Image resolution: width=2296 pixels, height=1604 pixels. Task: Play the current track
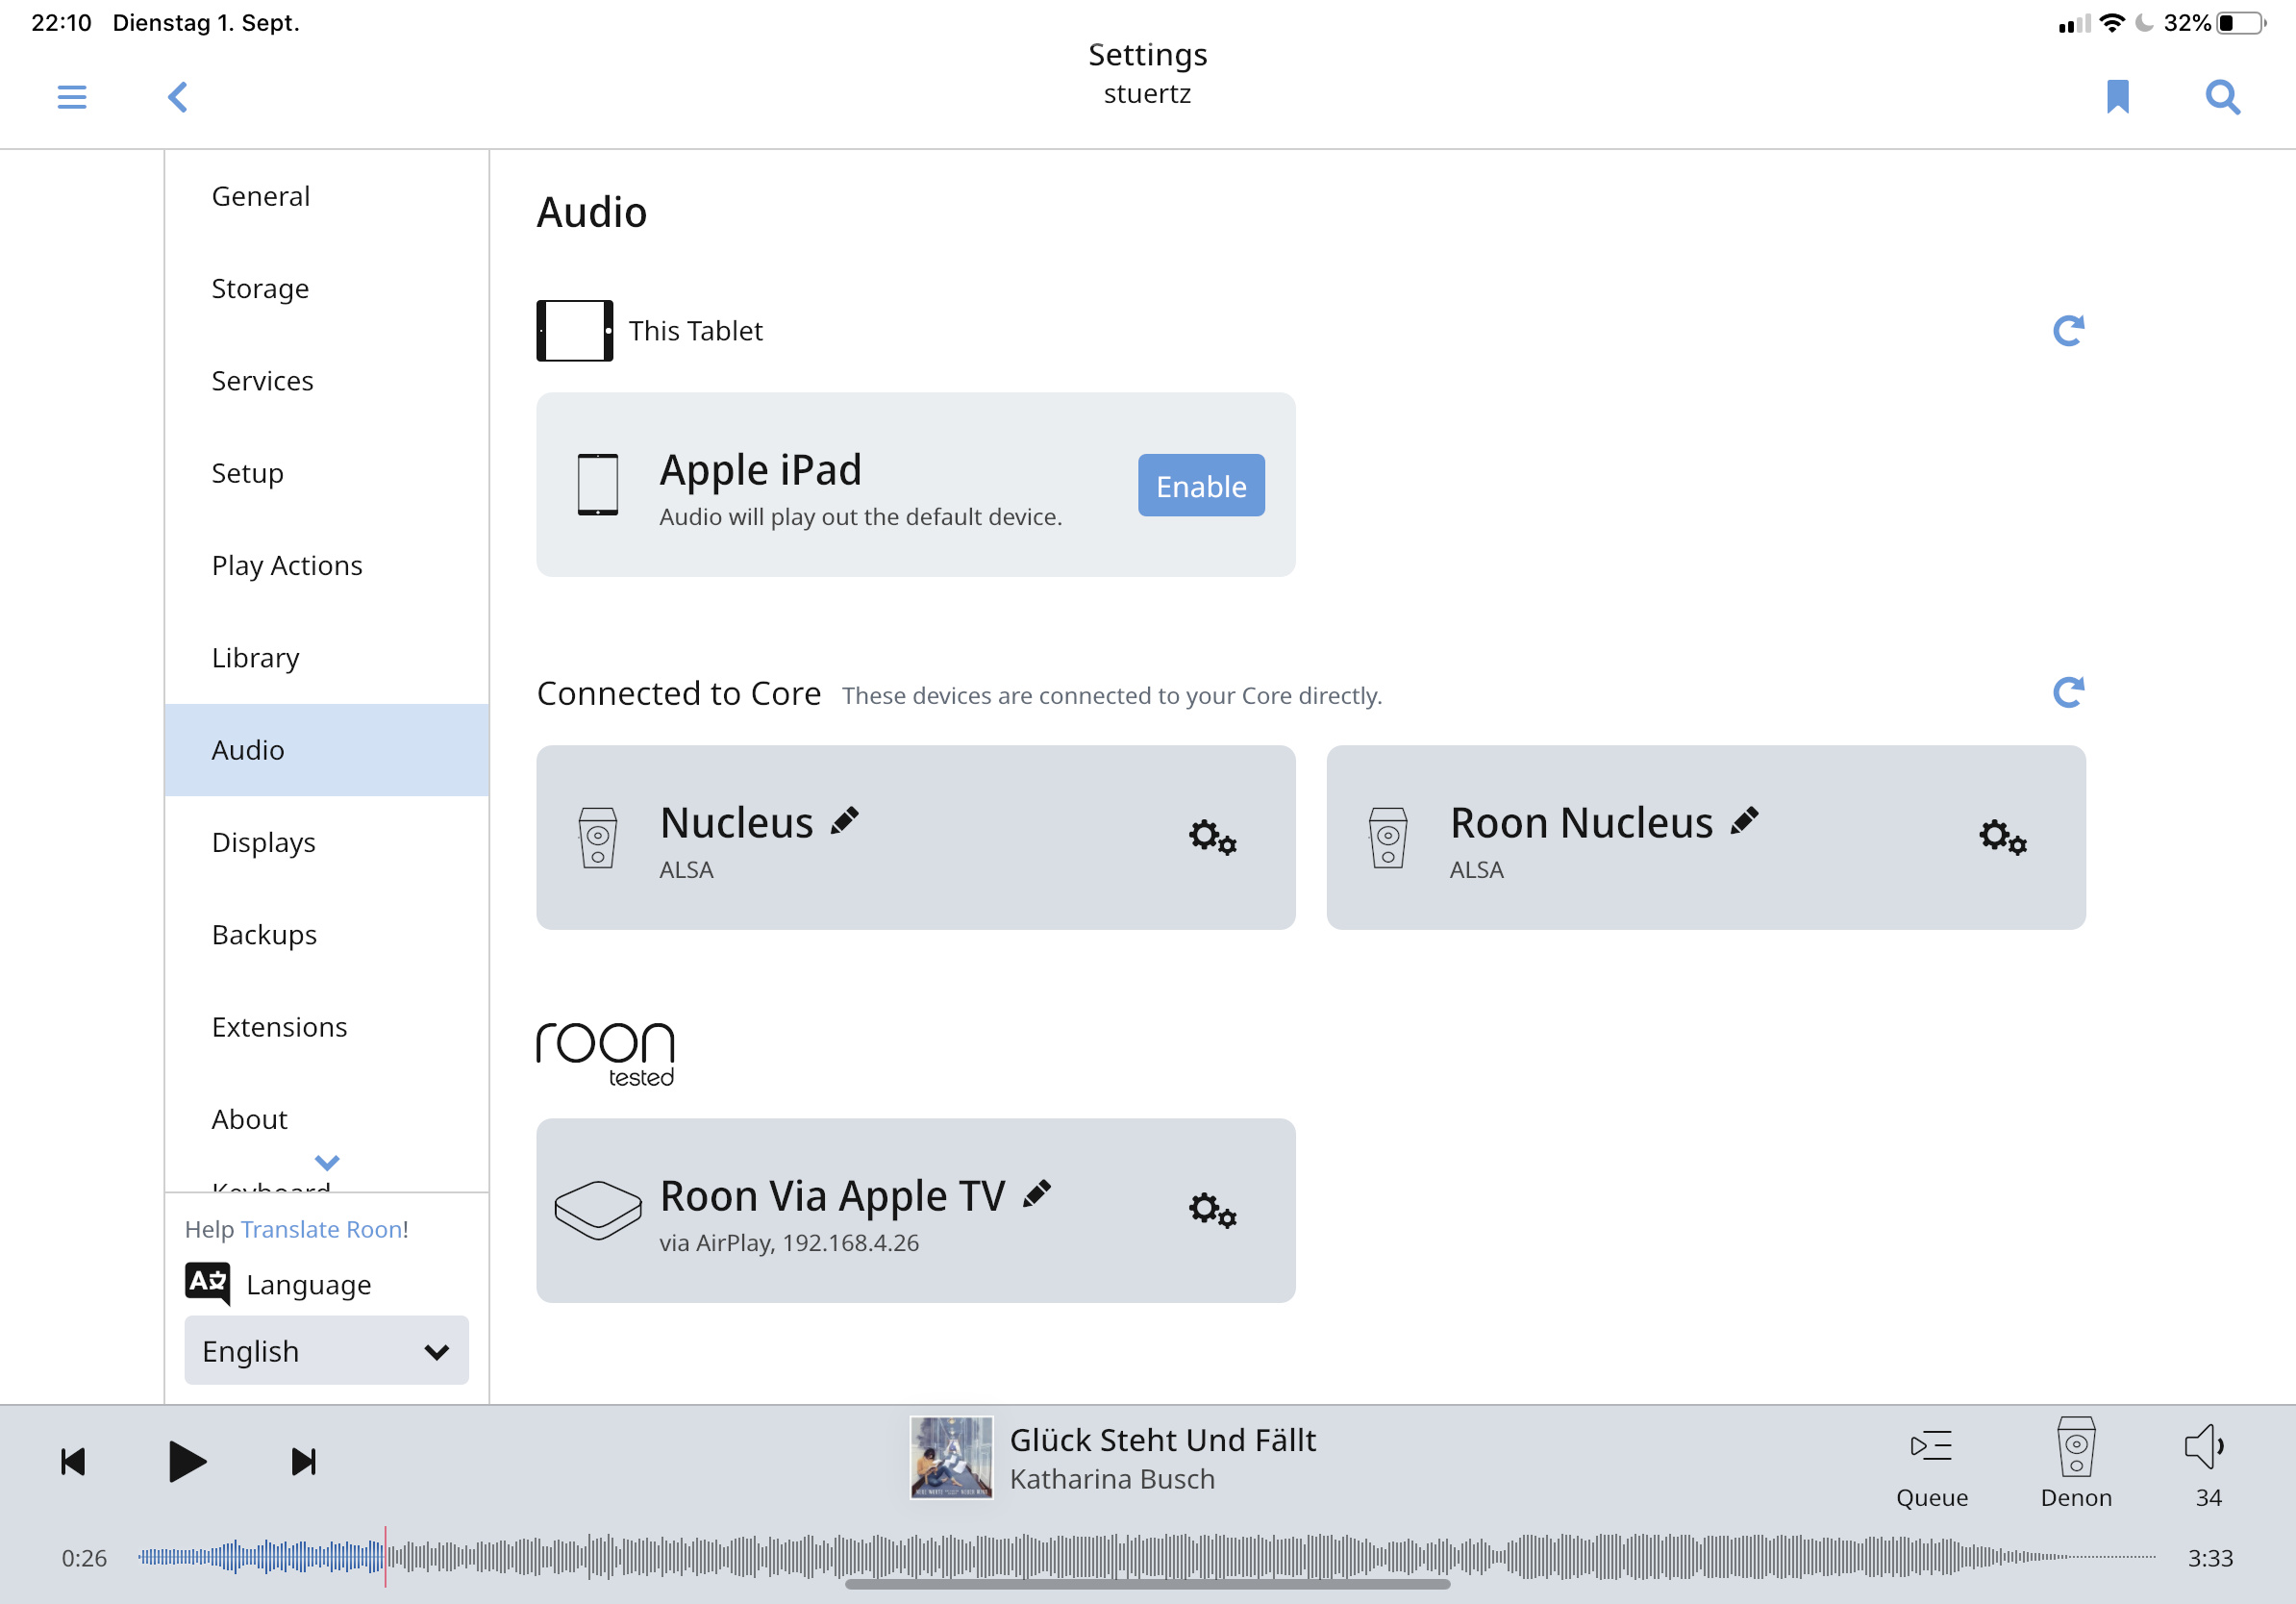coord(187,1462)
